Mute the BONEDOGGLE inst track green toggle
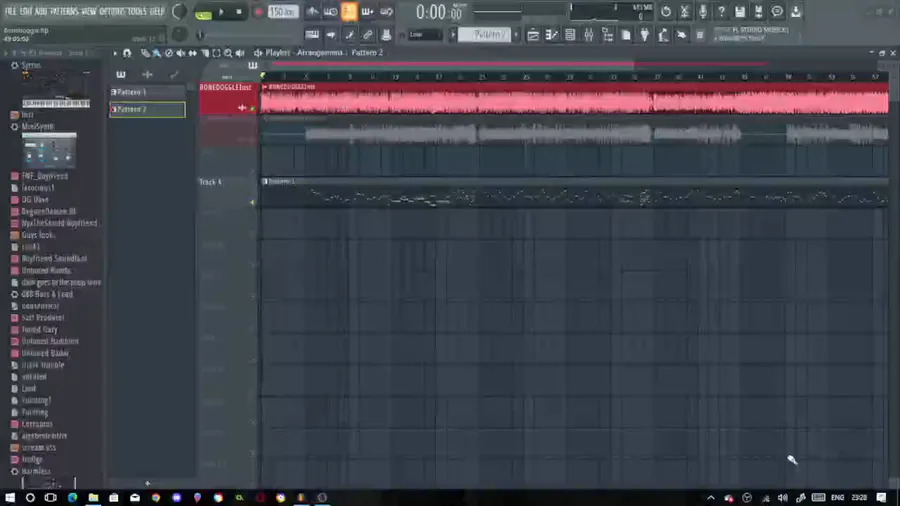This screenshot has height=506, width=900. click(253, 108)
